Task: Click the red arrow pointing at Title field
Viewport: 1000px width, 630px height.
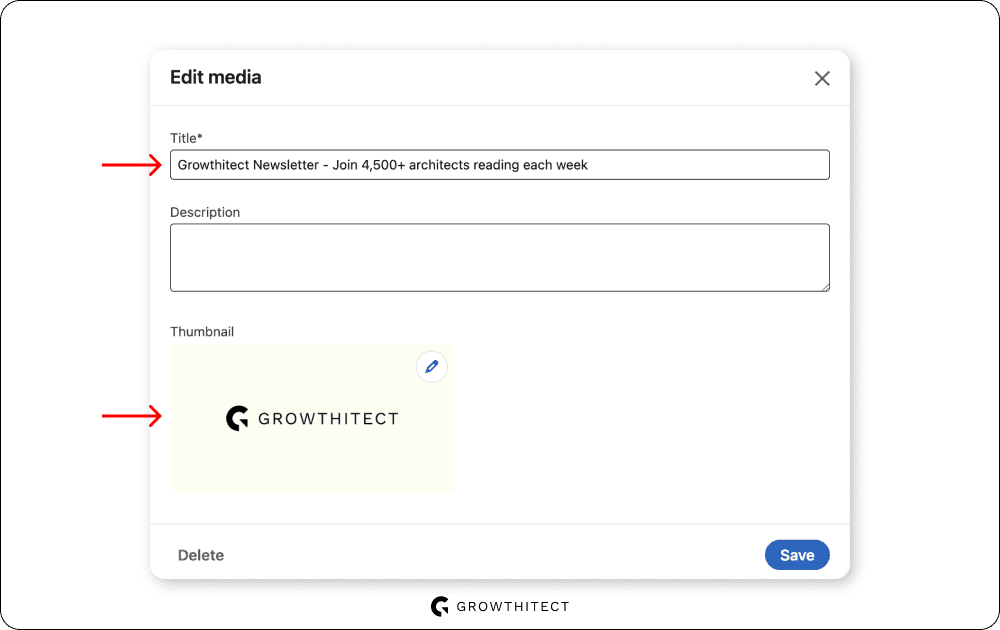Action: pos(132,165)
